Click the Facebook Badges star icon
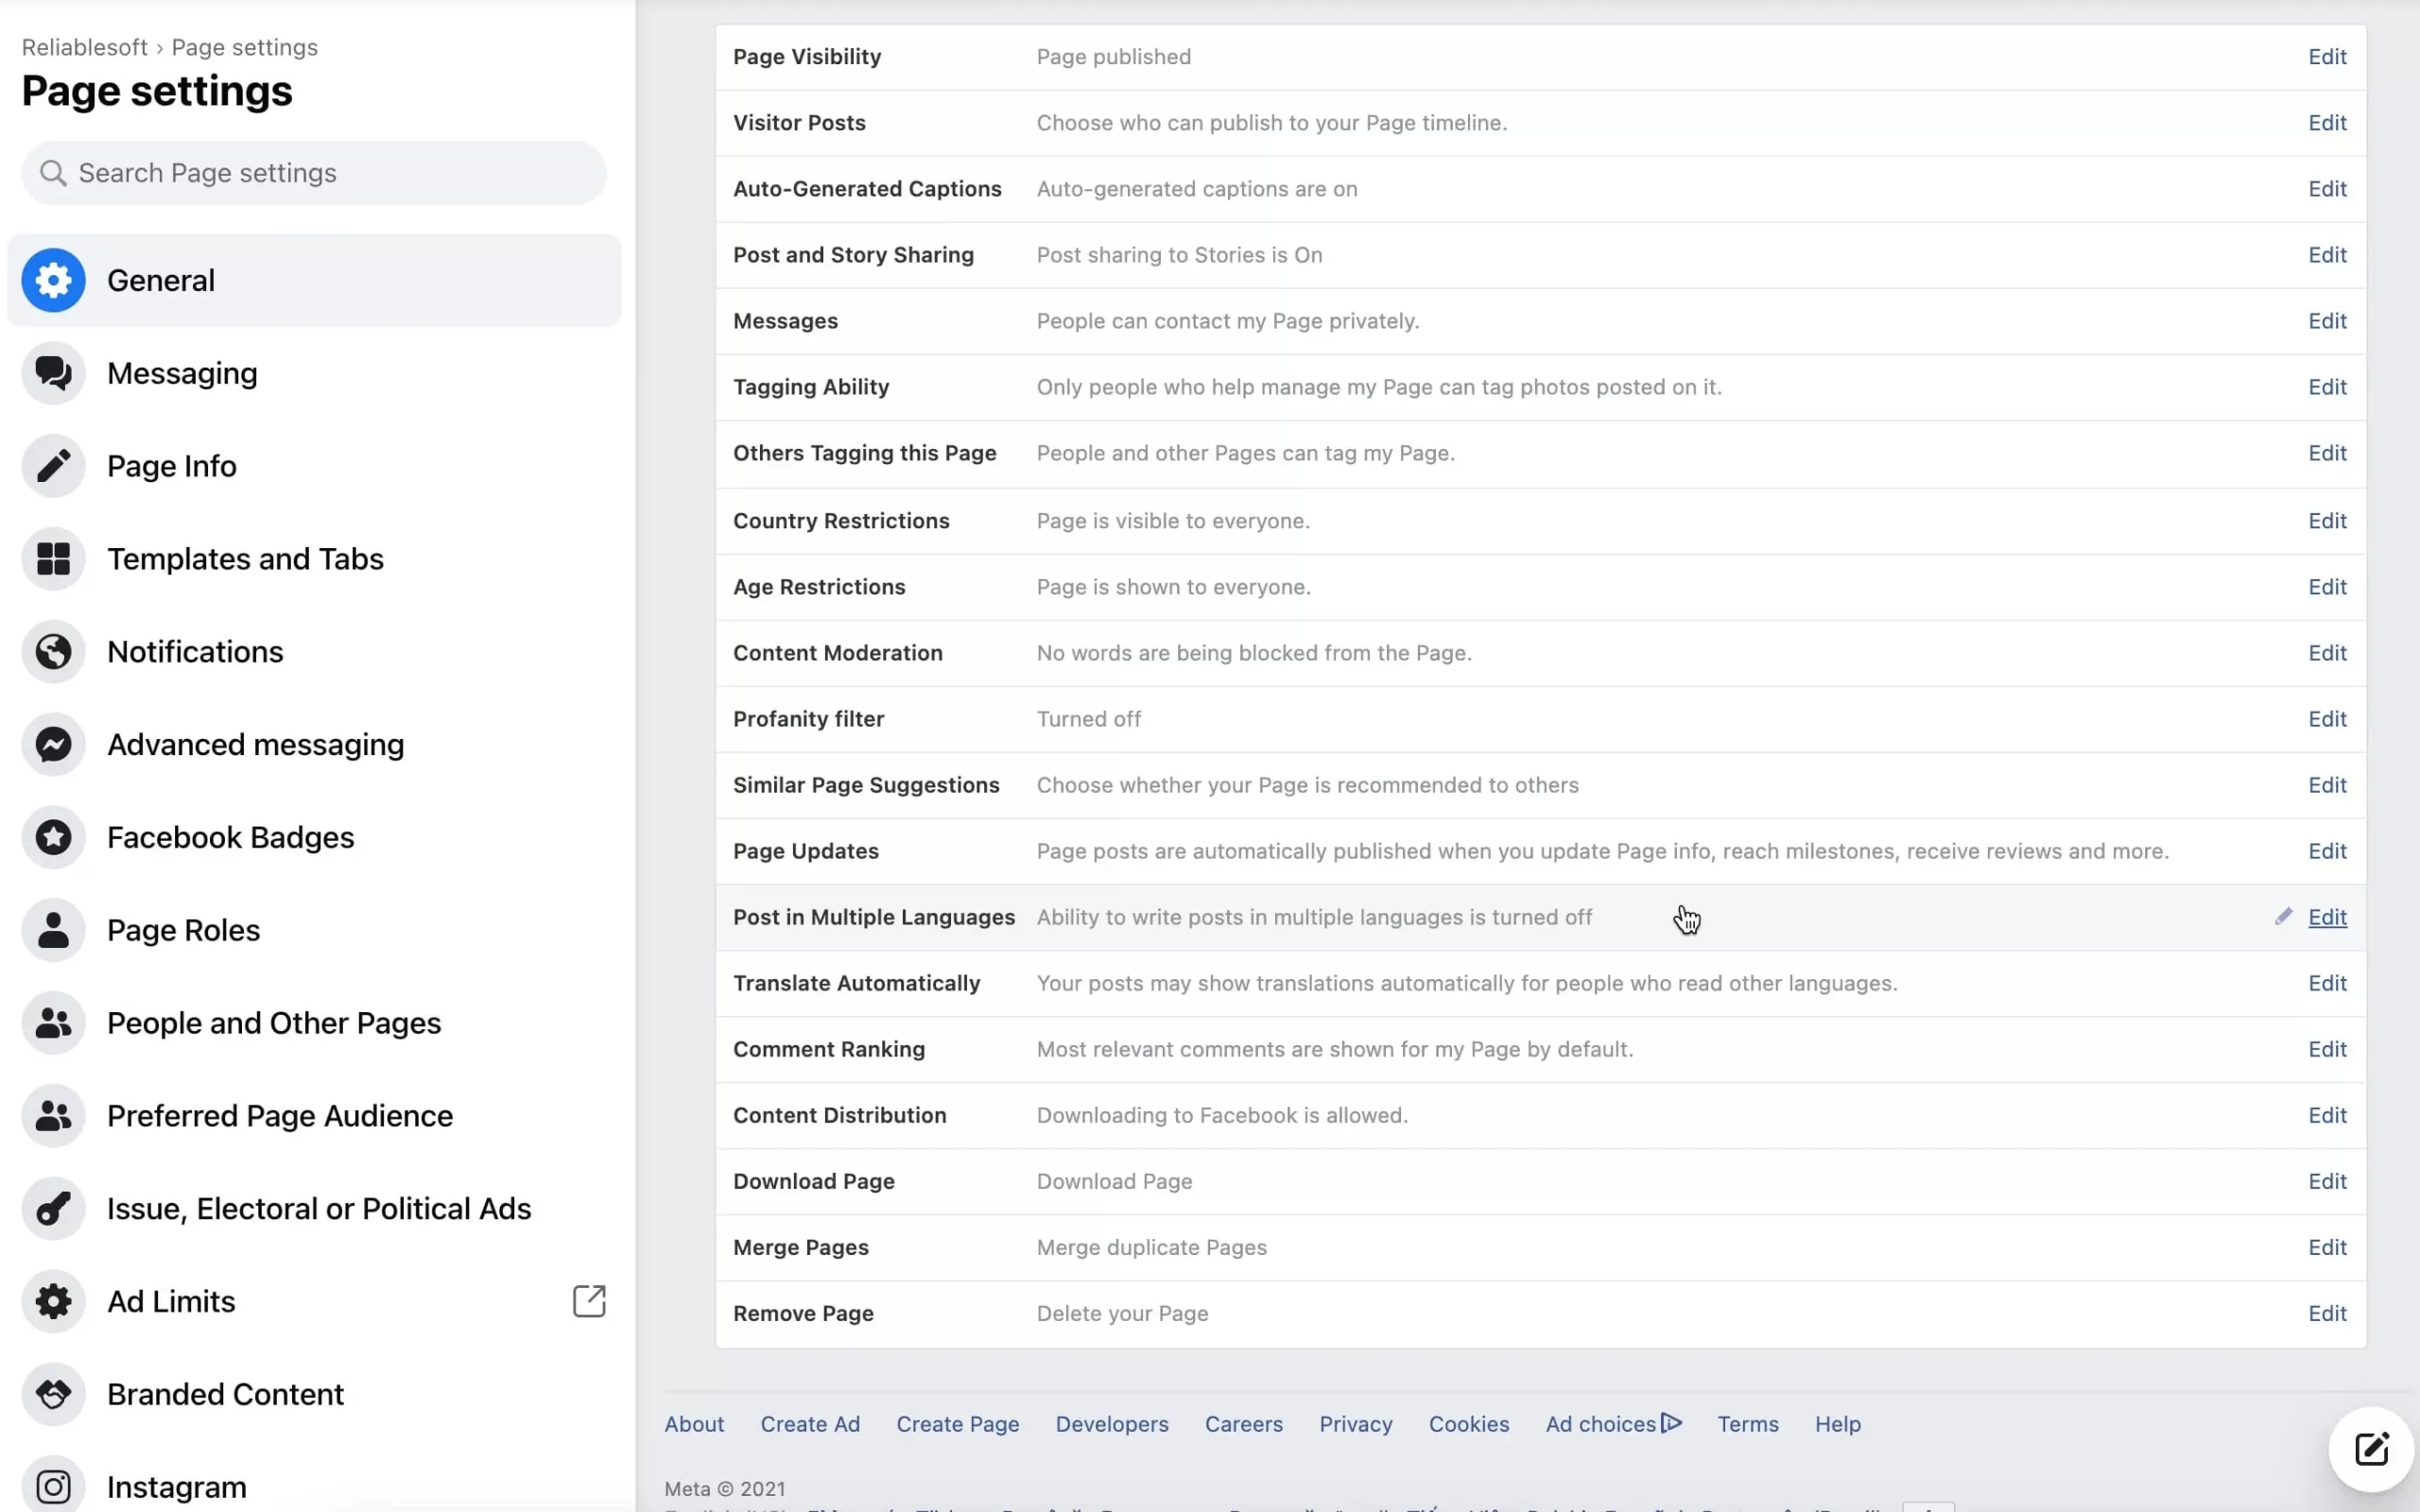This screenshot has width=2420, height=1512. click(x=53, y=837)
